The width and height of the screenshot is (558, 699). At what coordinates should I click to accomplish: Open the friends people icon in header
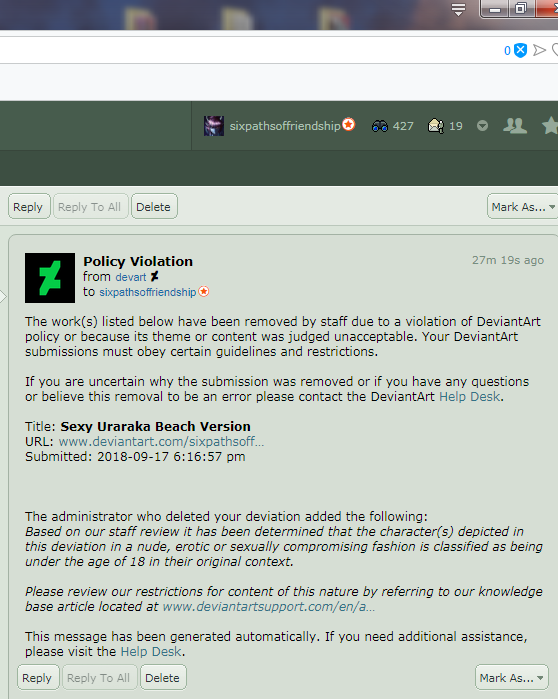515,126
